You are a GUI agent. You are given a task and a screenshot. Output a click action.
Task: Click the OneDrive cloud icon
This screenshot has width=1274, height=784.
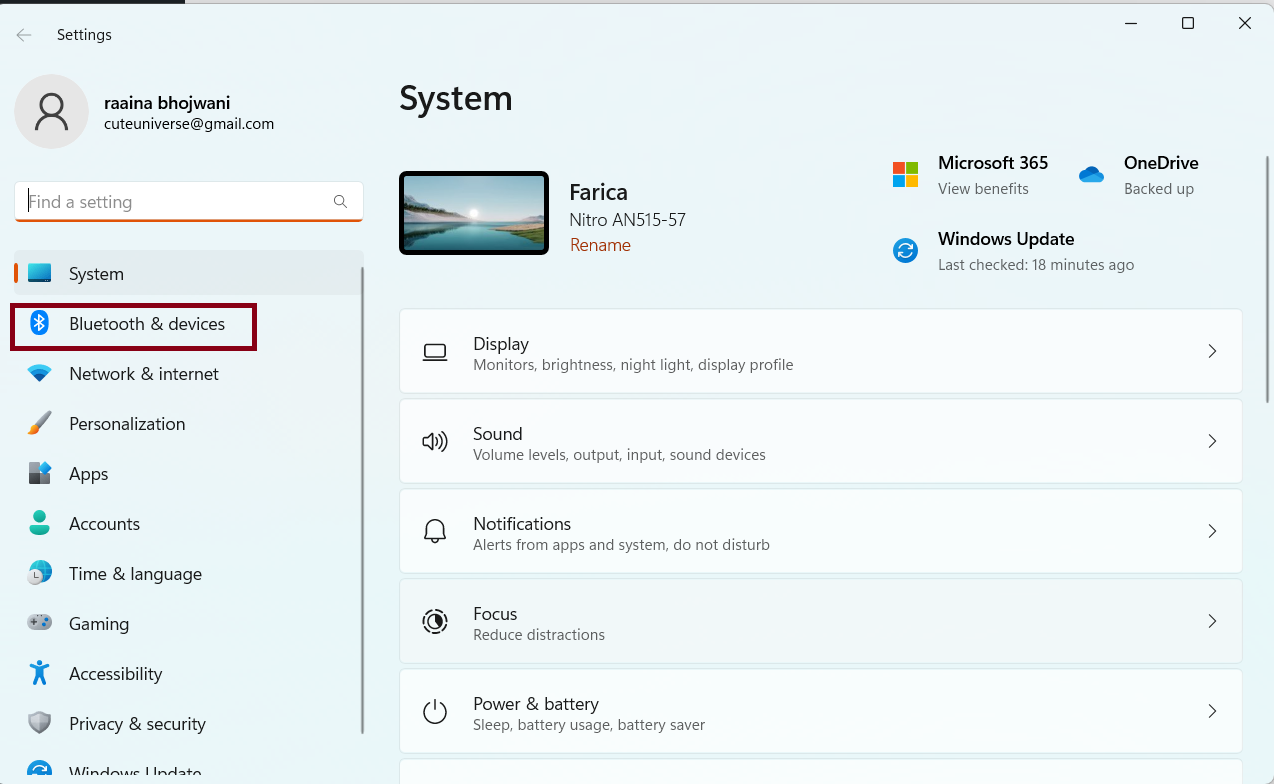tap(1091, 174)
